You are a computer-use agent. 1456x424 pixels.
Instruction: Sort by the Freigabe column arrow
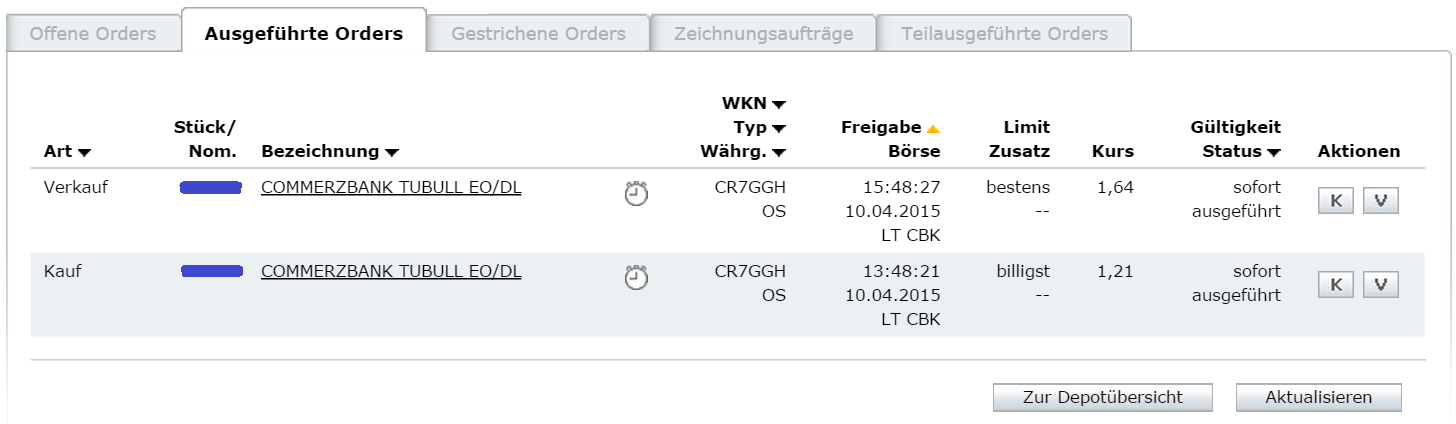coord(933,128)
